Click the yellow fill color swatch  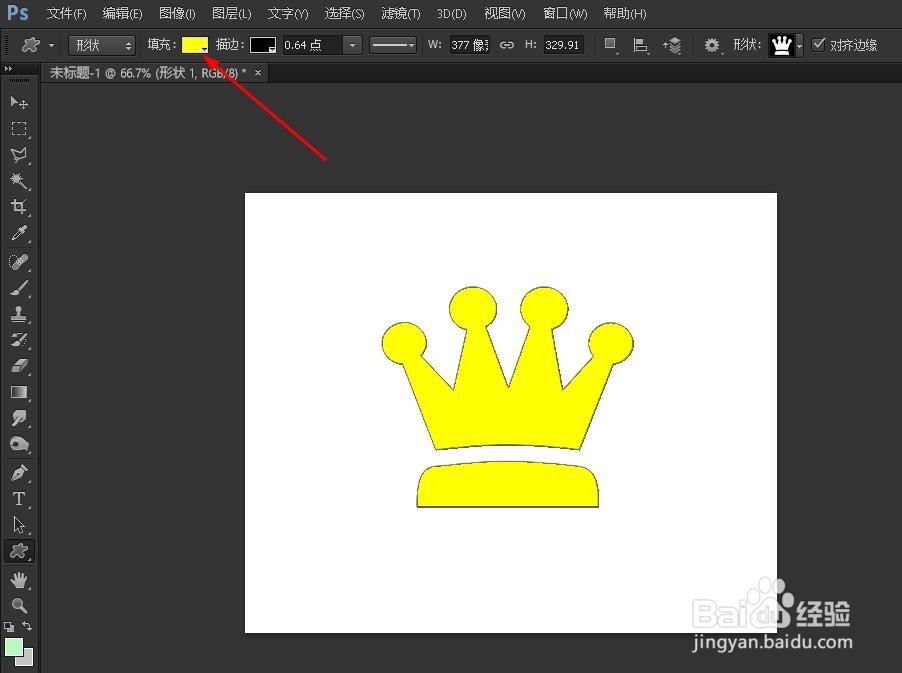(194, 45)
